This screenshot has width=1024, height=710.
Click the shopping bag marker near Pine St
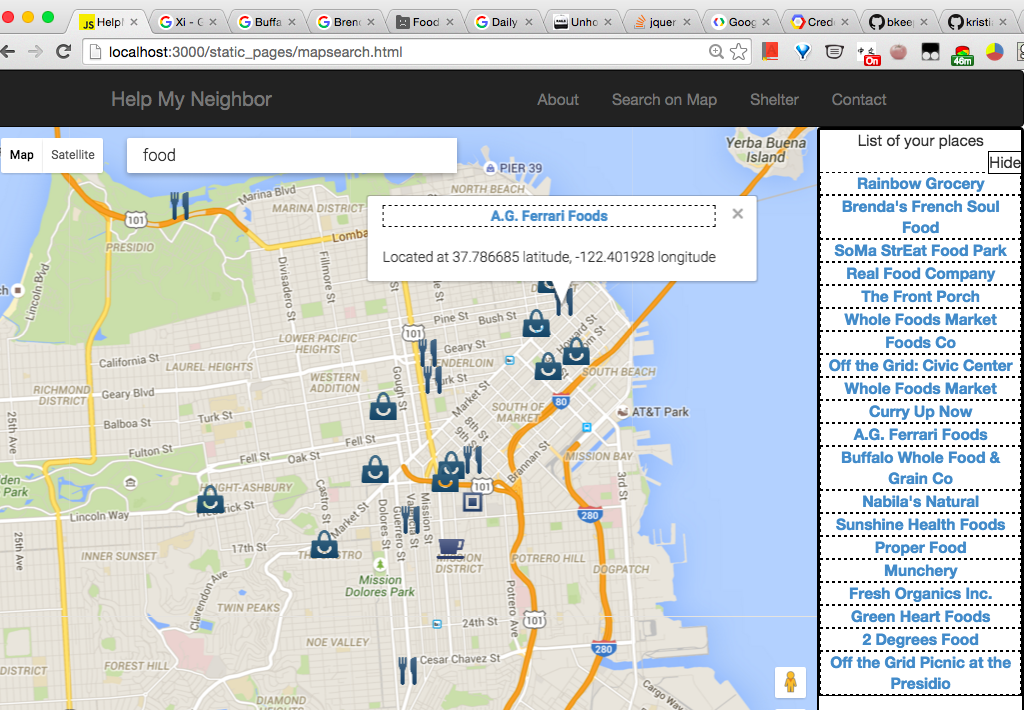tap(536, 323)
